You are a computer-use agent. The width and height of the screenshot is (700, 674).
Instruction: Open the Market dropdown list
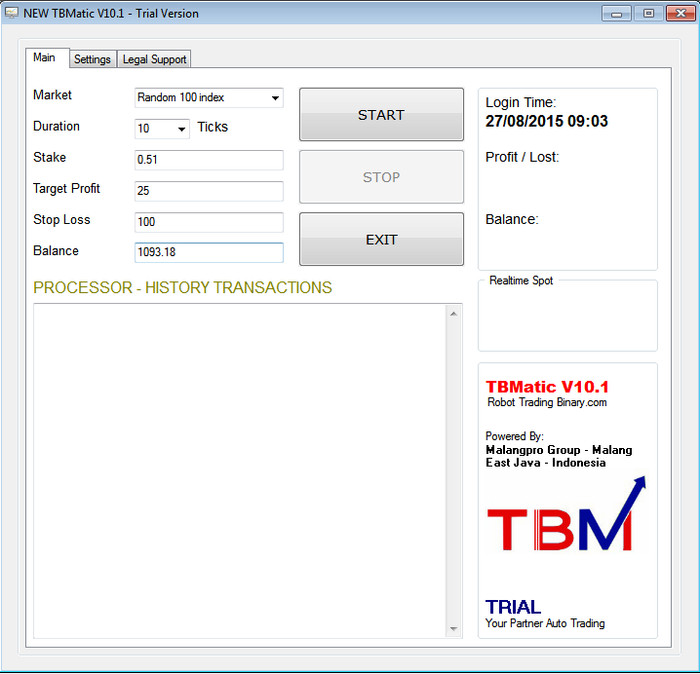click(275, 98)
